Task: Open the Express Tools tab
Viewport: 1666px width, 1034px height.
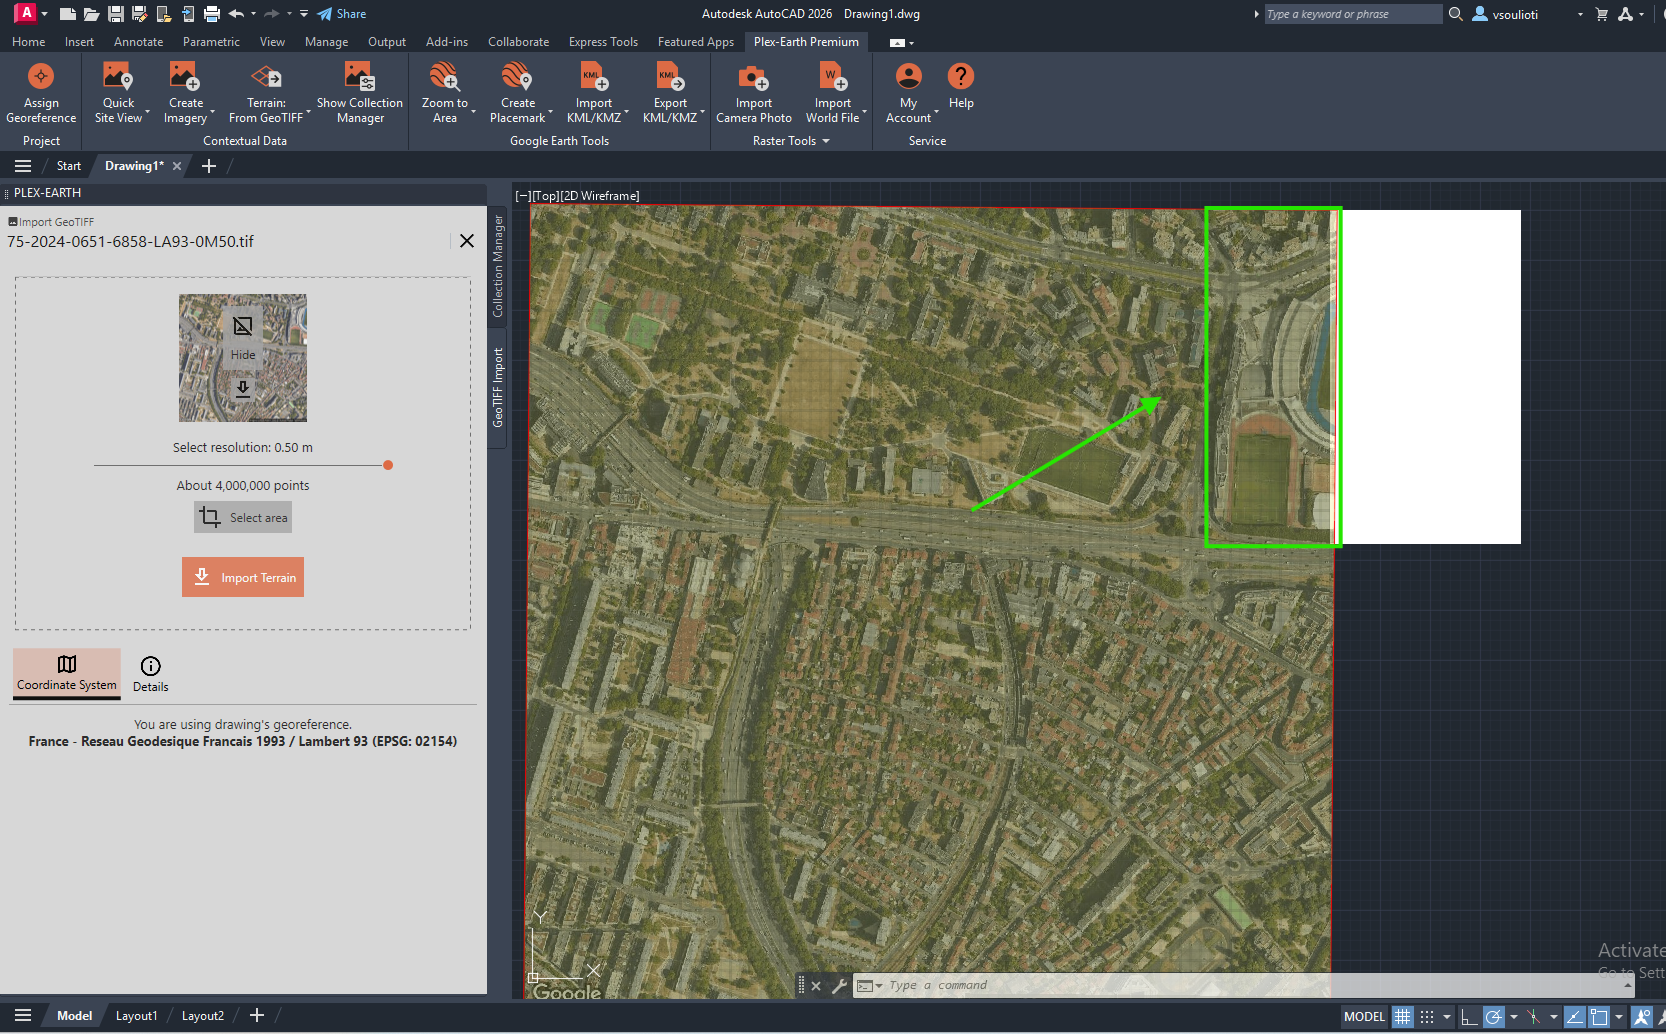Action: (603, 42)
